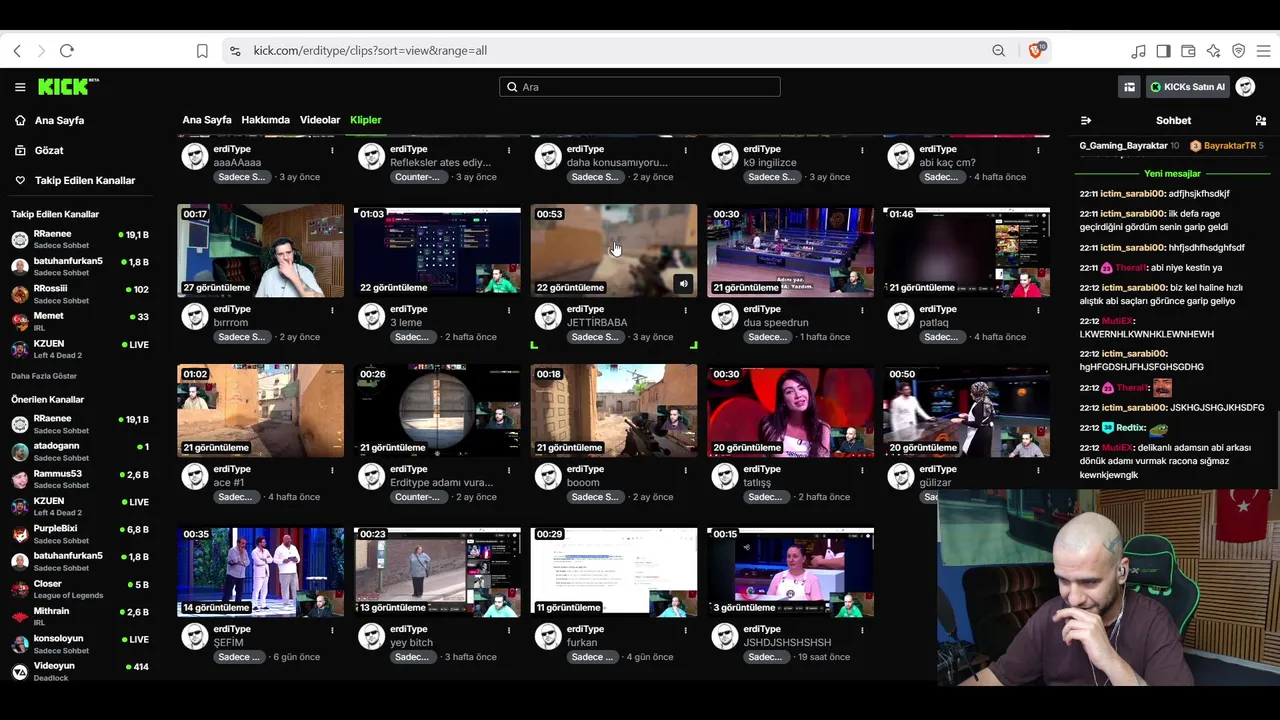Open the Leo AI sparkle icon
1280x720 pixels.
pos(1213,51)
